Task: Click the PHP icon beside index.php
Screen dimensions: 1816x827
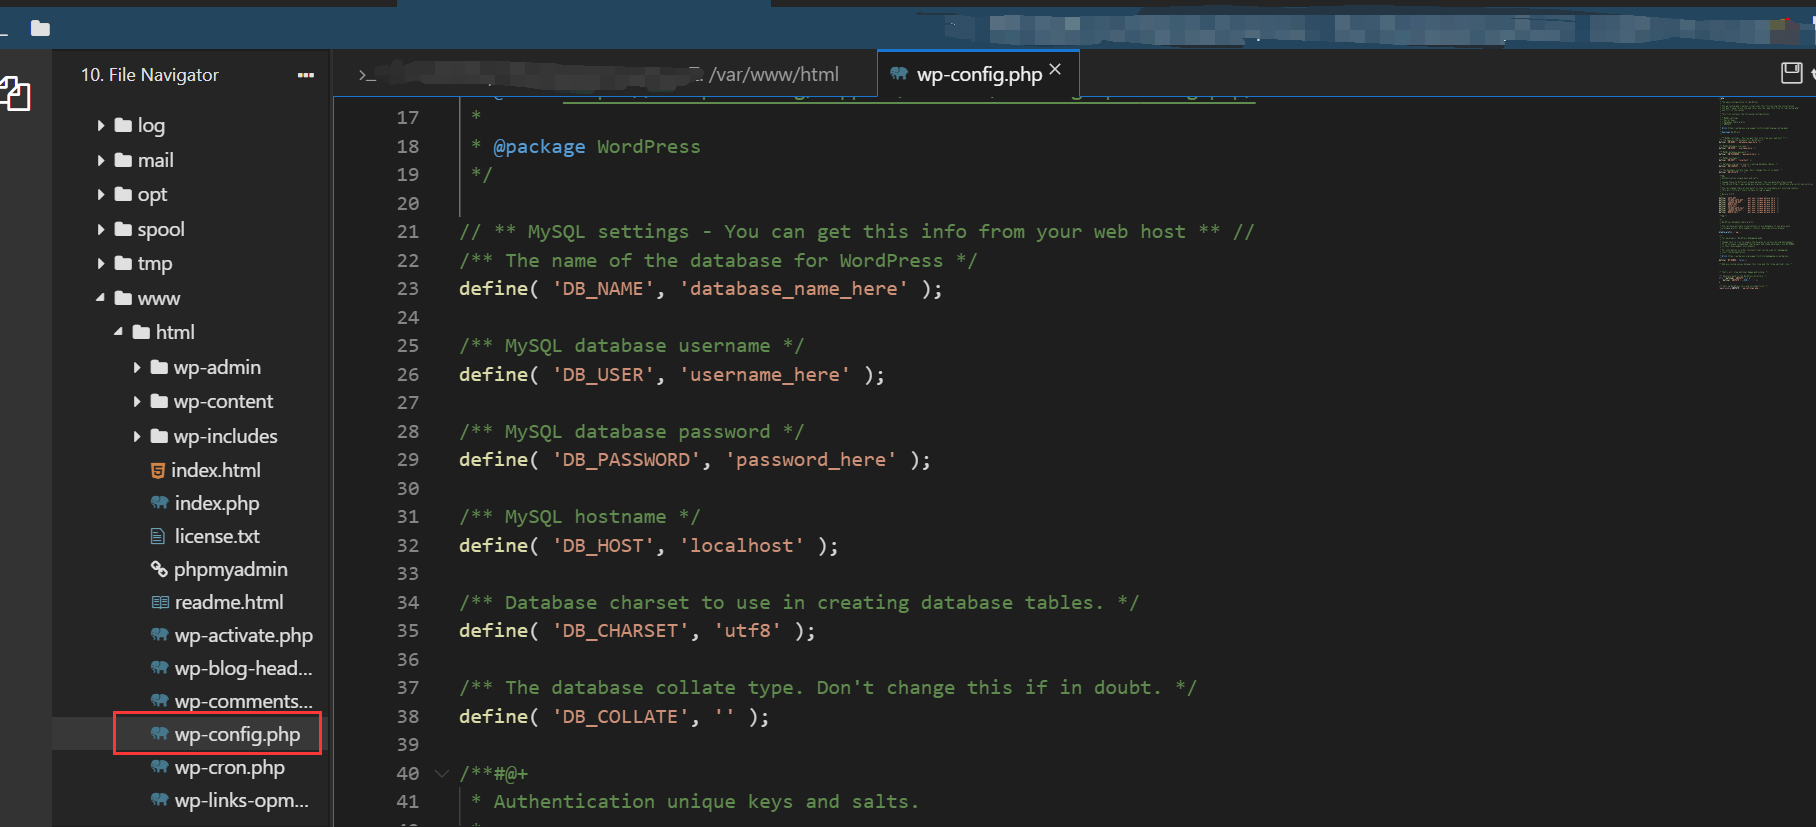Action: point(159,503)
